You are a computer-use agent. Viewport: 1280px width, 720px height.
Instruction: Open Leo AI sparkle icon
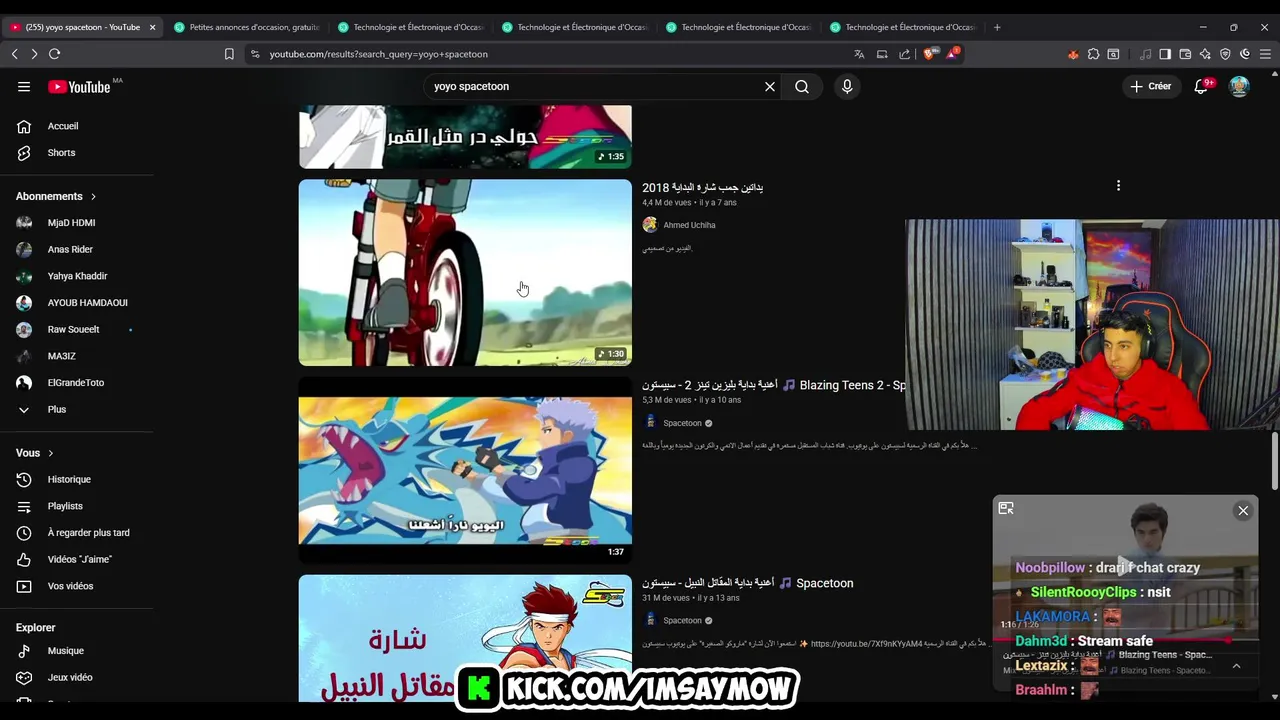tap(1205, 54)
